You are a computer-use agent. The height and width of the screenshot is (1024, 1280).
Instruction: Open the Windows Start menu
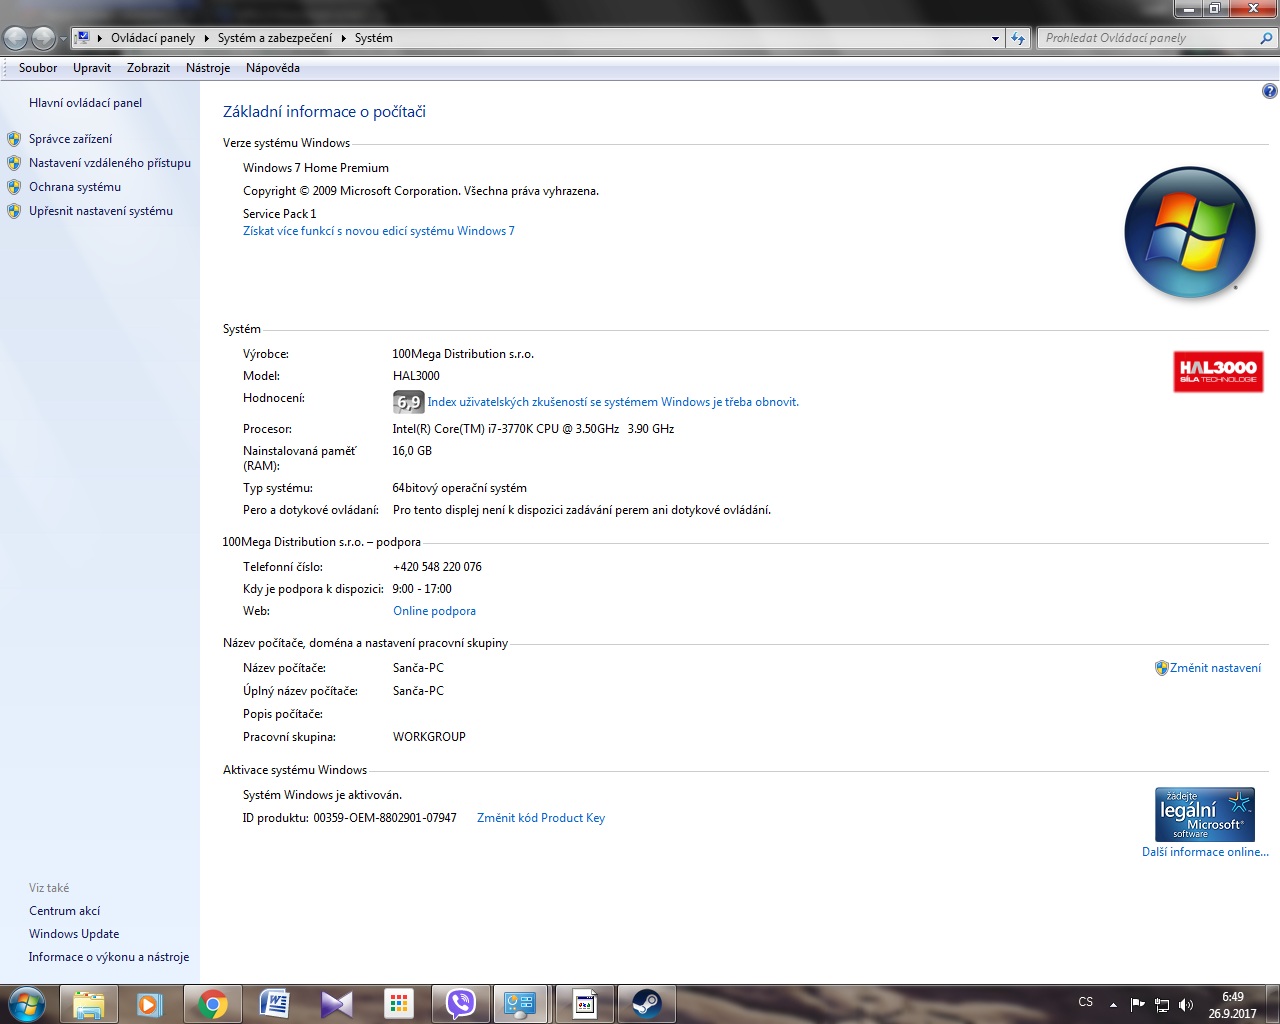(x=26, y=1003)
